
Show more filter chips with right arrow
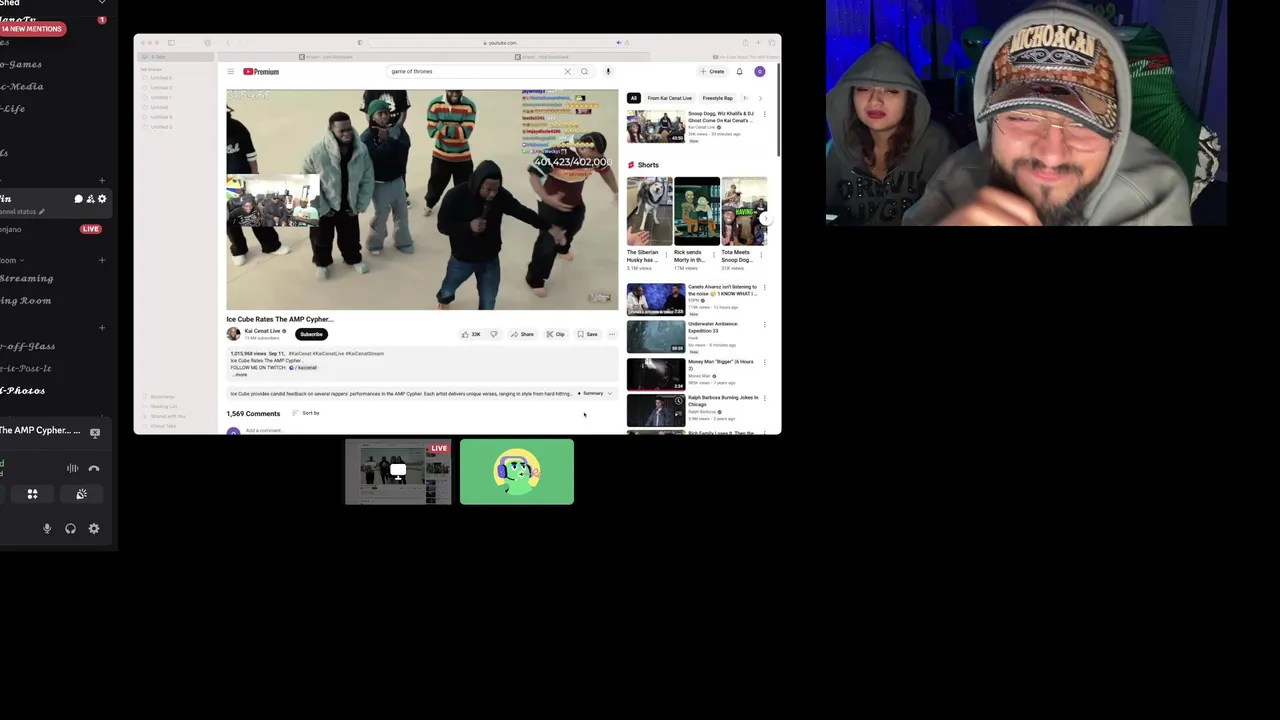click(760, 98)
